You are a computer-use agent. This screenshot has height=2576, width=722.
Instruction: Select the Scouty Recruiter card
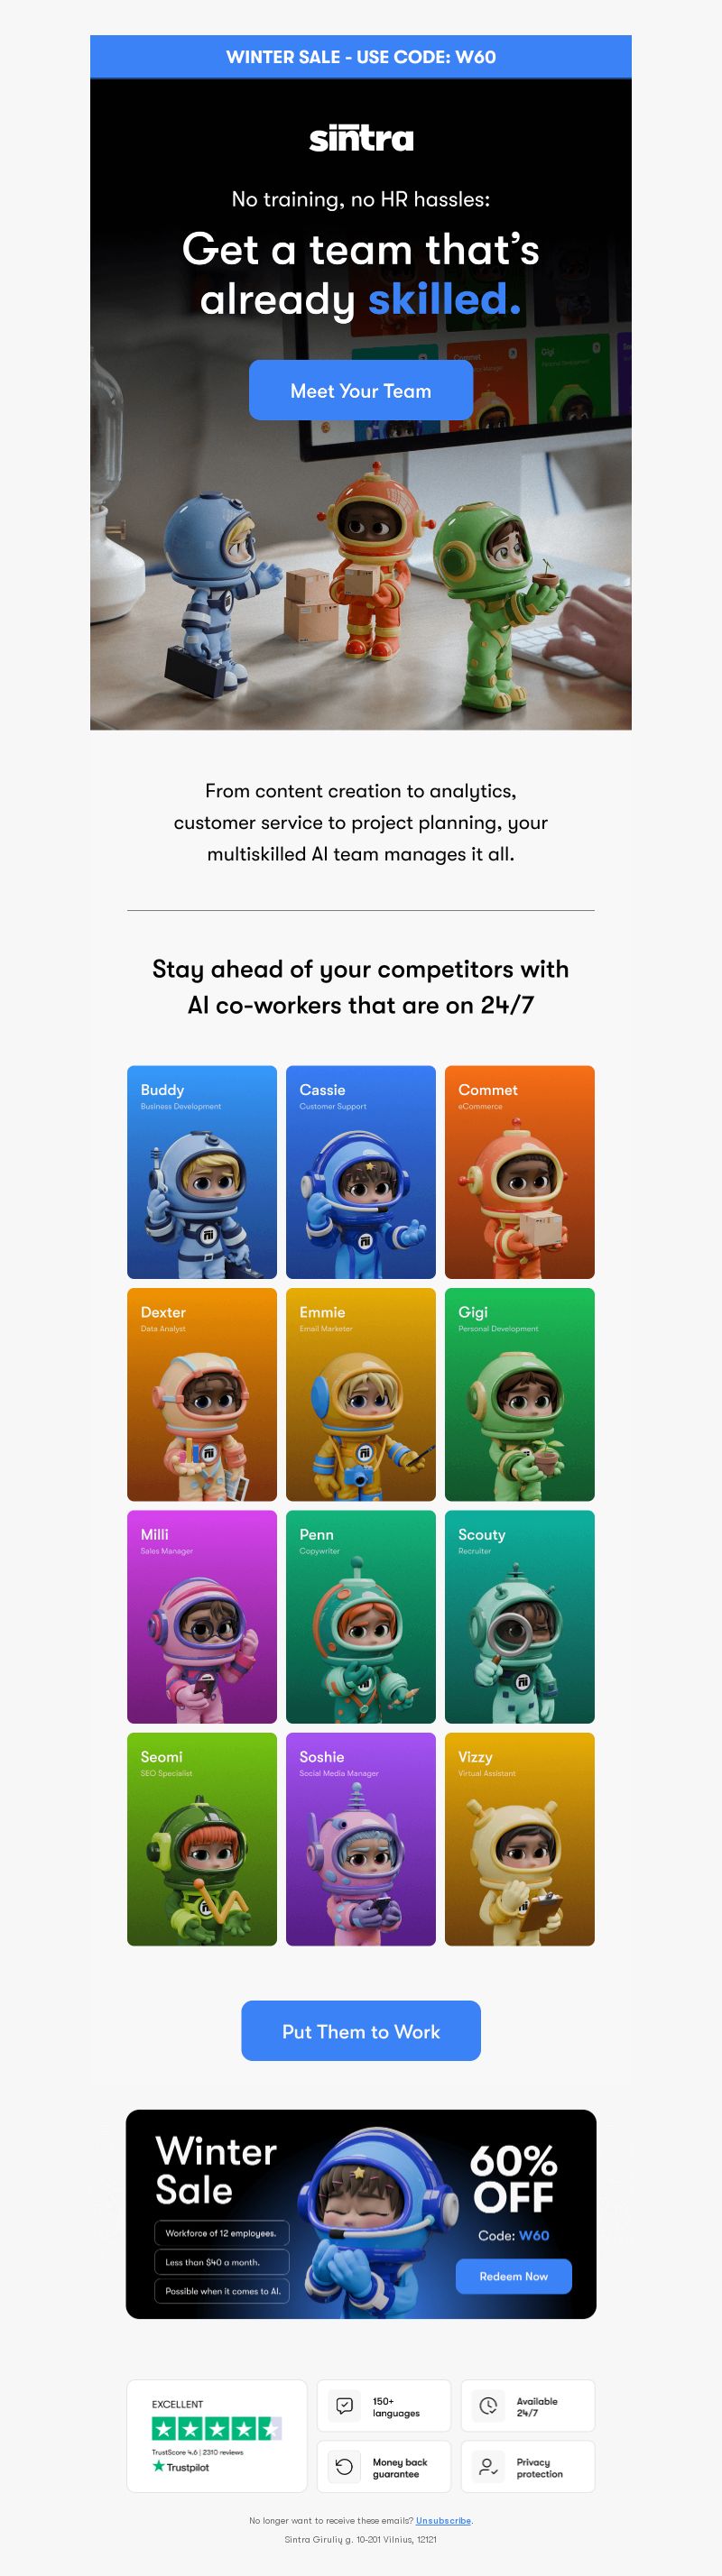[x=520, y=1617]
